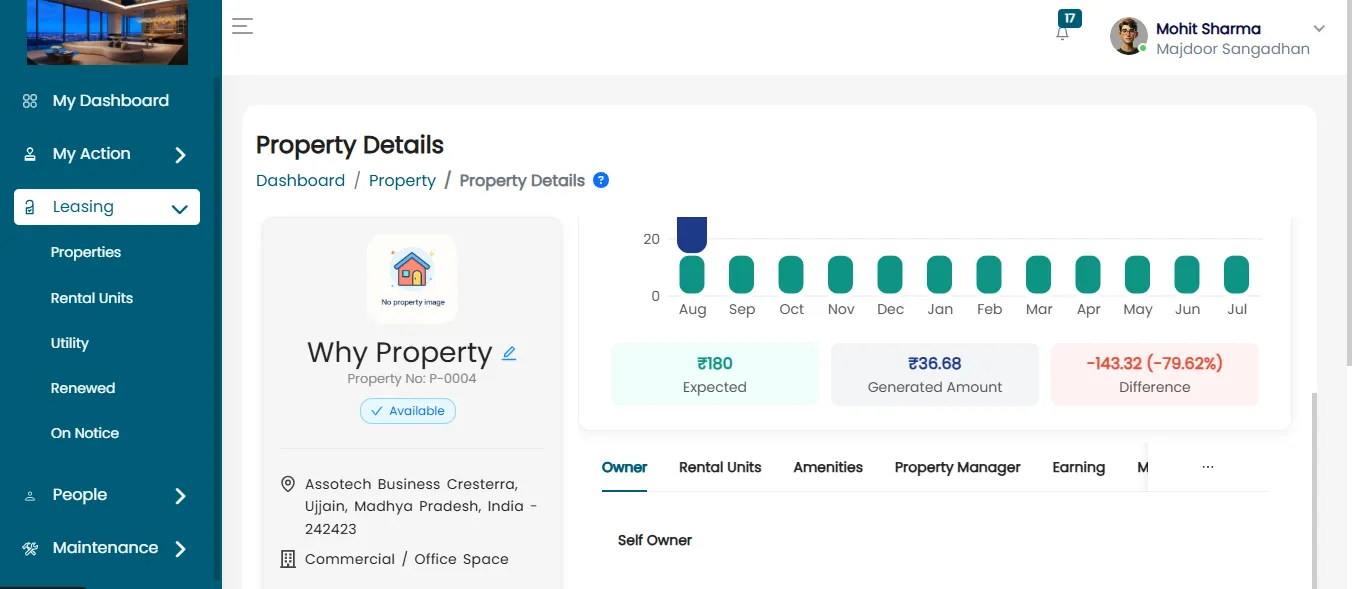
Task: Select the Property Manager tab
Action: [x=958, y=467]
